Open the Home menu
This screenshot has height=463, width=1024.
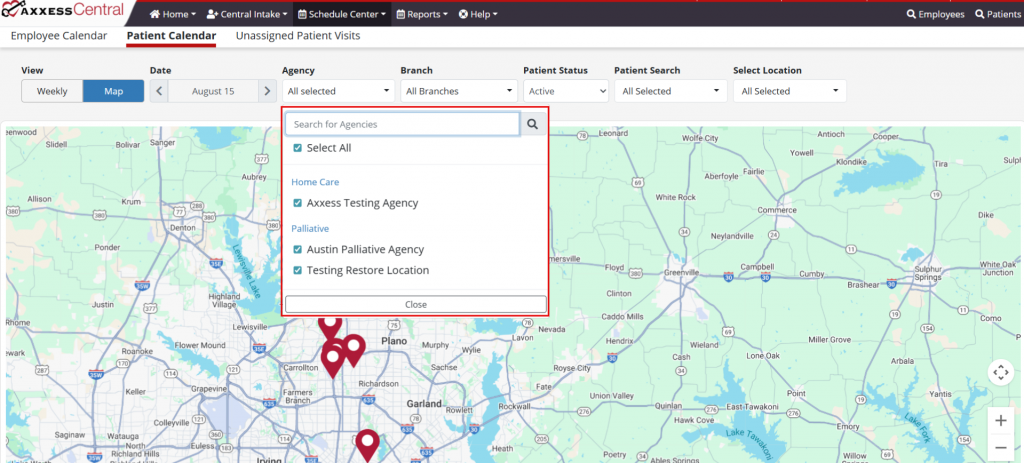(172, 14)
